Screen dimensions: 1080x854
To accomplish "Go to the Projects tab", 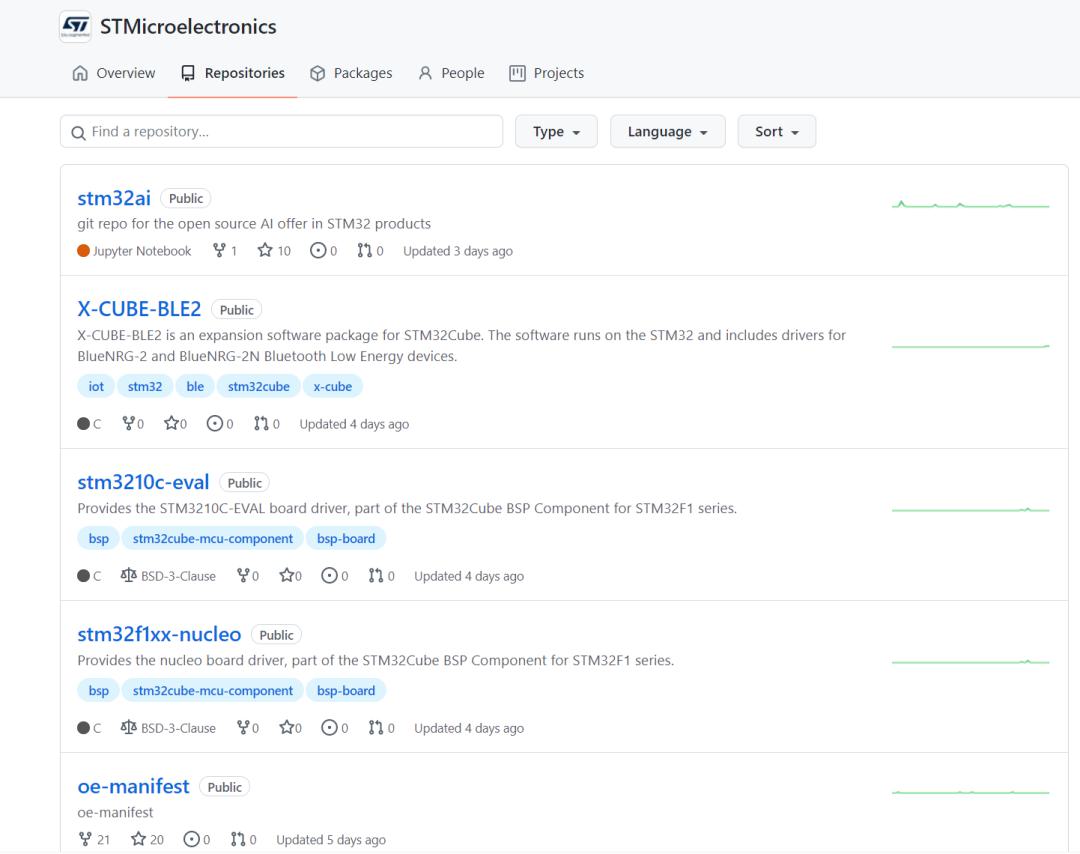I will point(546,73).
